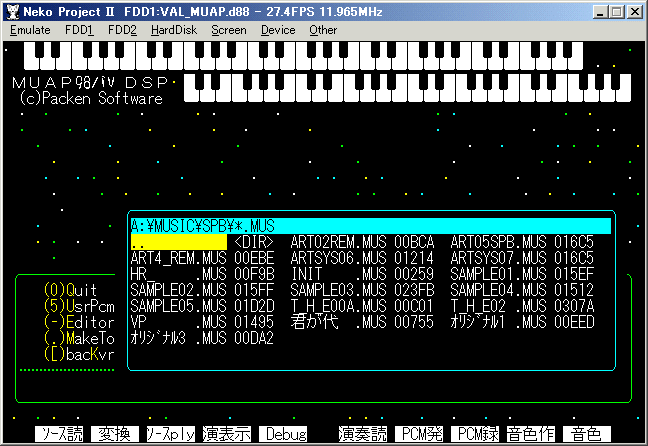This screenshot has height=446, width=648.
Task: Click the Debug function key button
Action: pyautogui.click(x=283, y=434)
